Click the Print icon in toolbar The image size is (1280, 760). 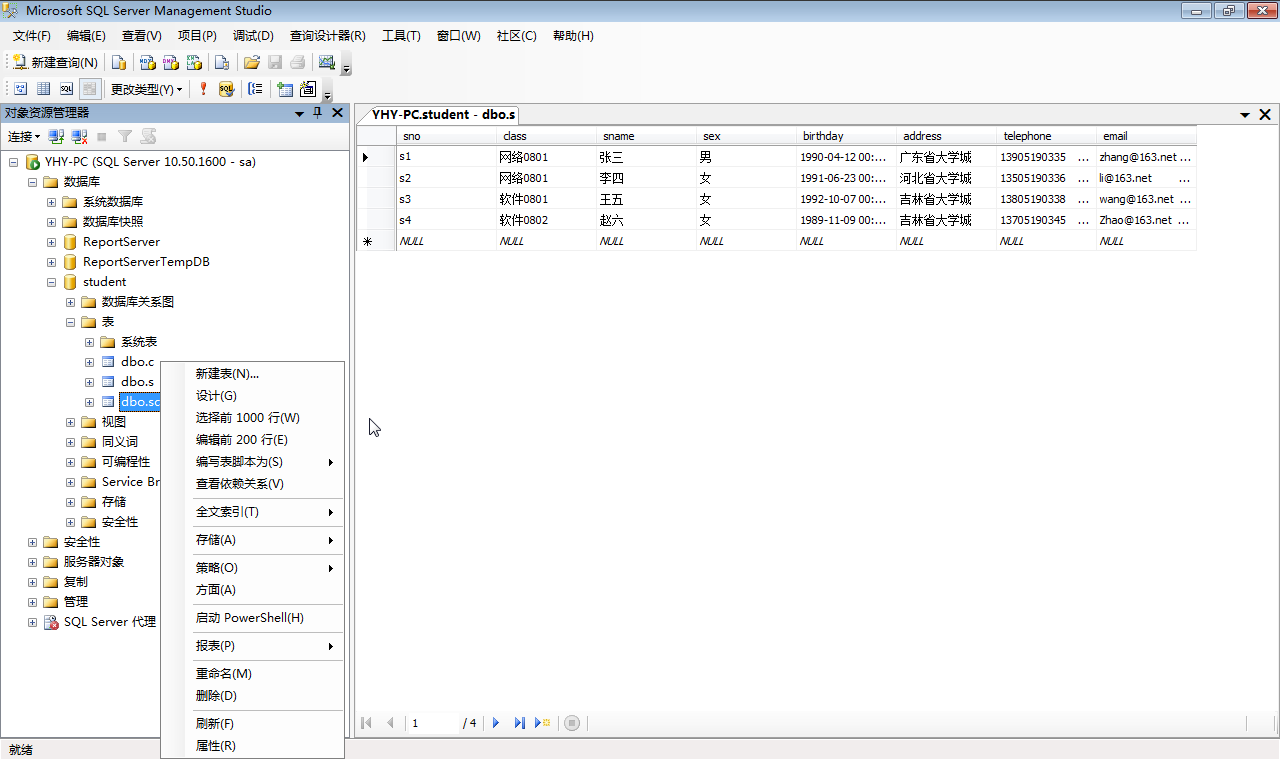(x=298, y=62)
